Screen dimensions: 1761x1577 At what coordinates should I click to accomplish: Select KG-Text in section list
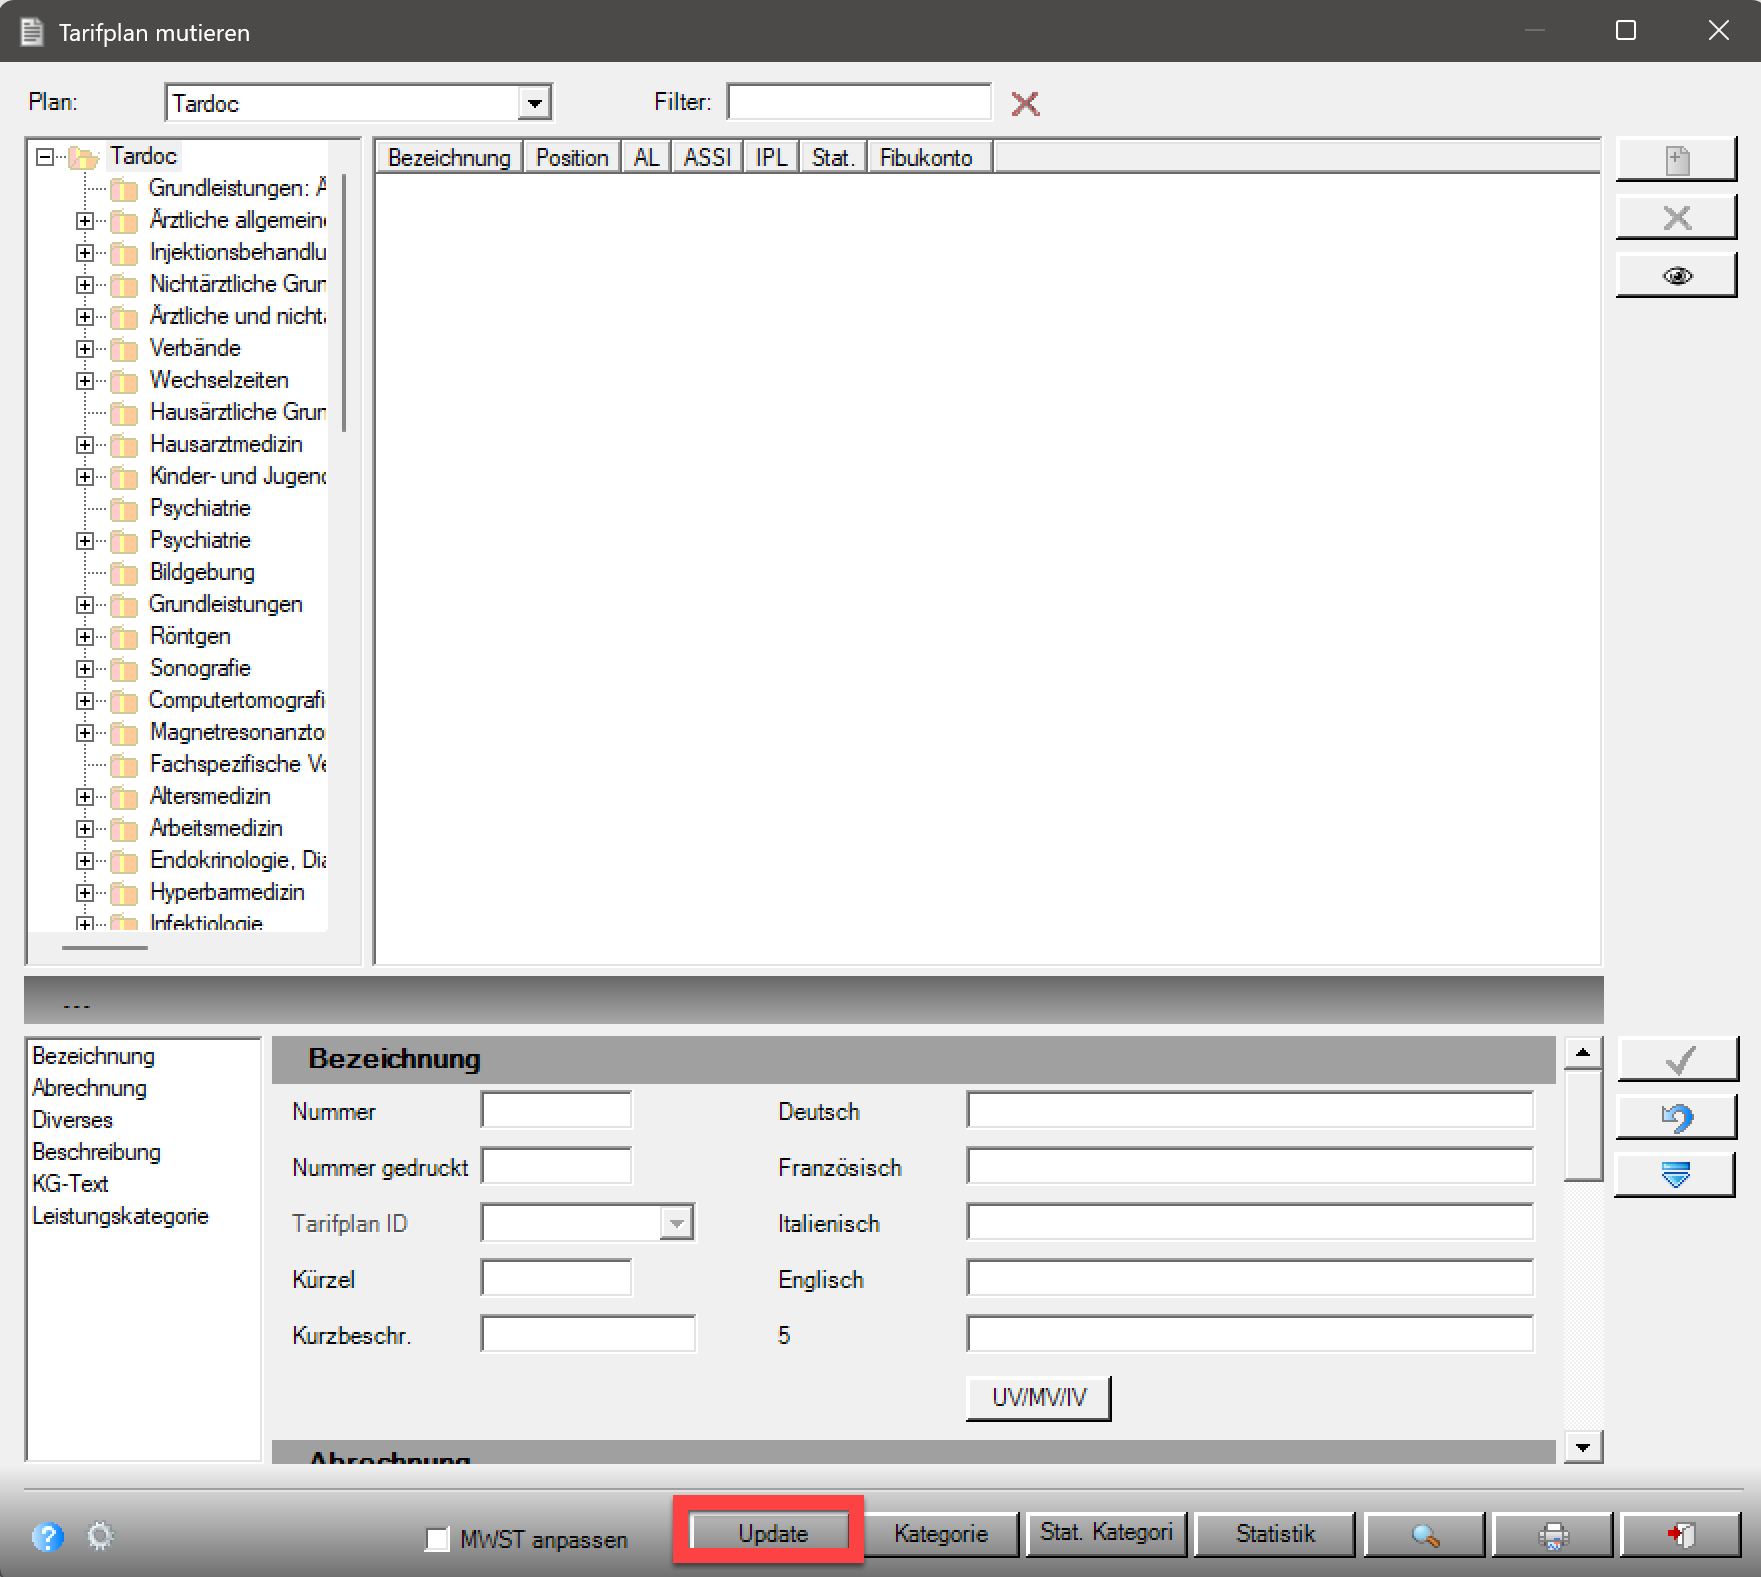click(x=70, y=1184)
